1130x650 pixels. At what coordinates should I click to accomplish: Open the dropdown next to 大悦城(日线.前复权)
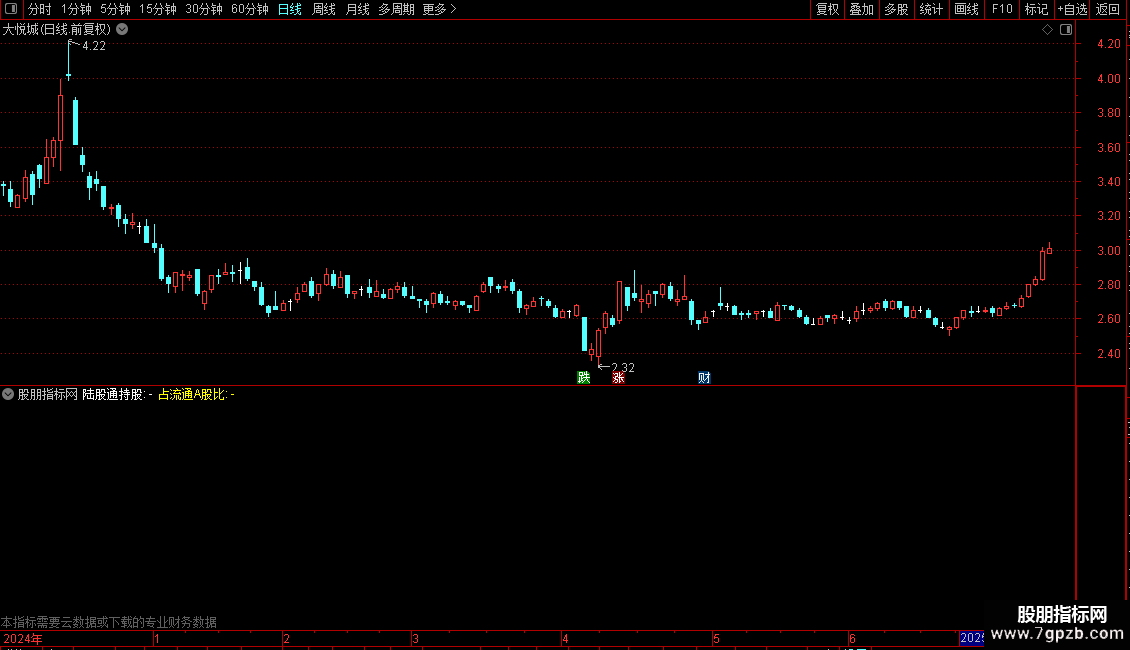tap(123, 30)
